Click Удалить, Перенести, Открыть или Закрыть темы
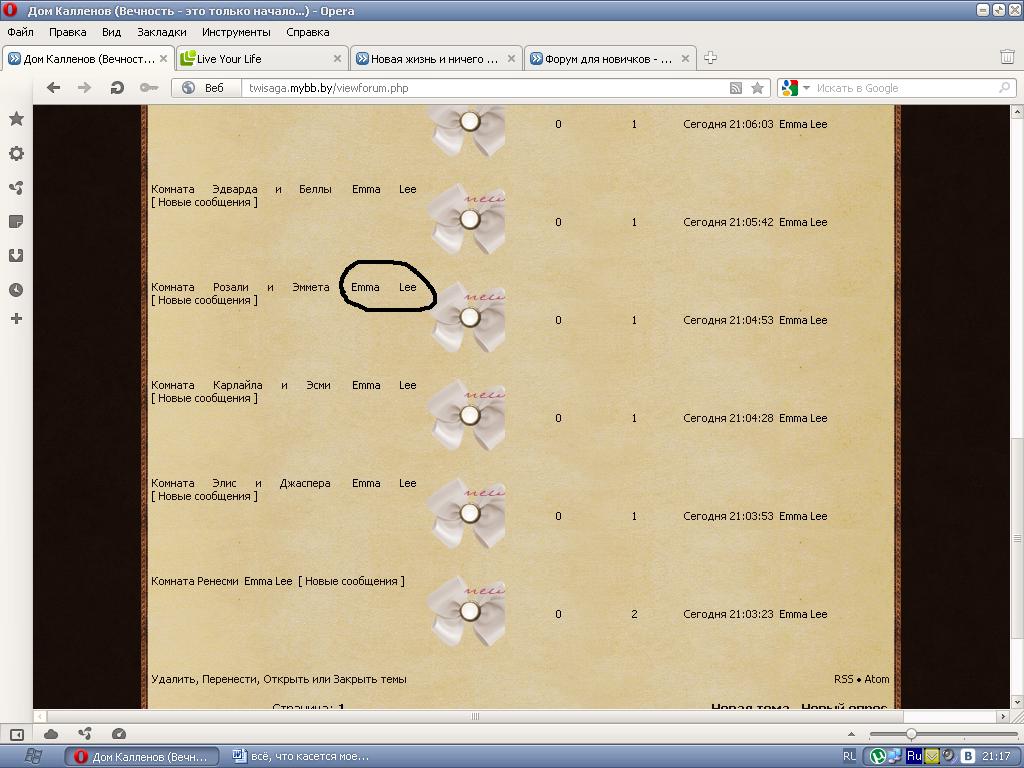The height and width of the screenshot is (768, 1024). [x=279, y=679]
